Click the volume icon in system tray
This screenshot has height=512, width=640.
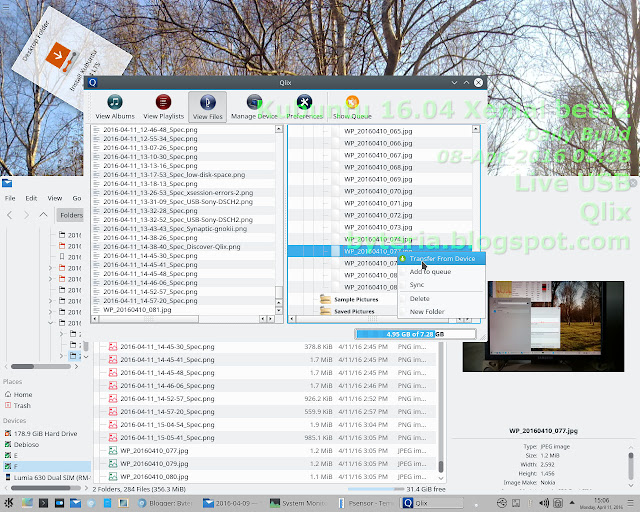tap(544, 503)
